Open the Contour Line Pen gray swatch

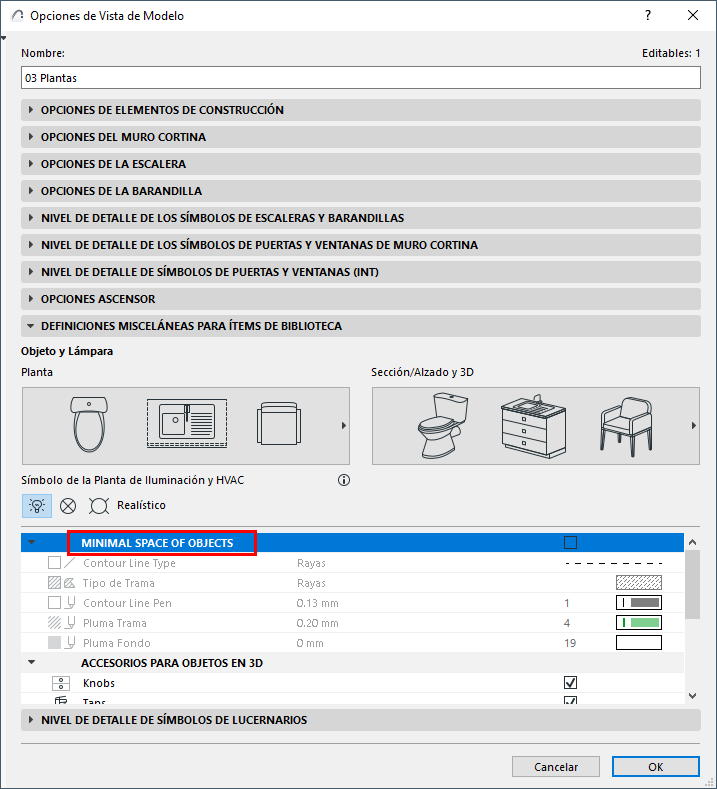pyautogui.click(x=639, y=603)
